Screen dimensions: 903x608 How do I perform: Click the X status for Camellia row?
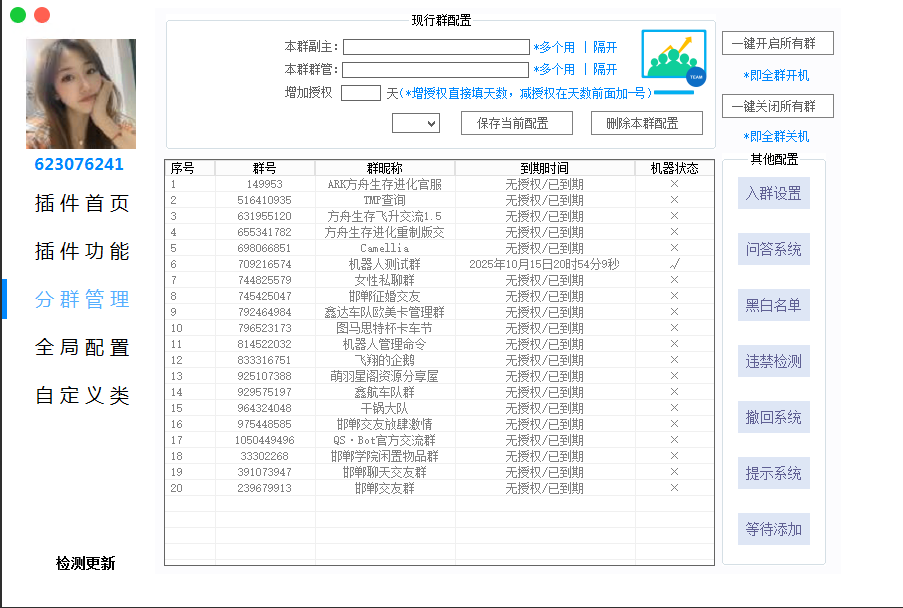[674, 248]
